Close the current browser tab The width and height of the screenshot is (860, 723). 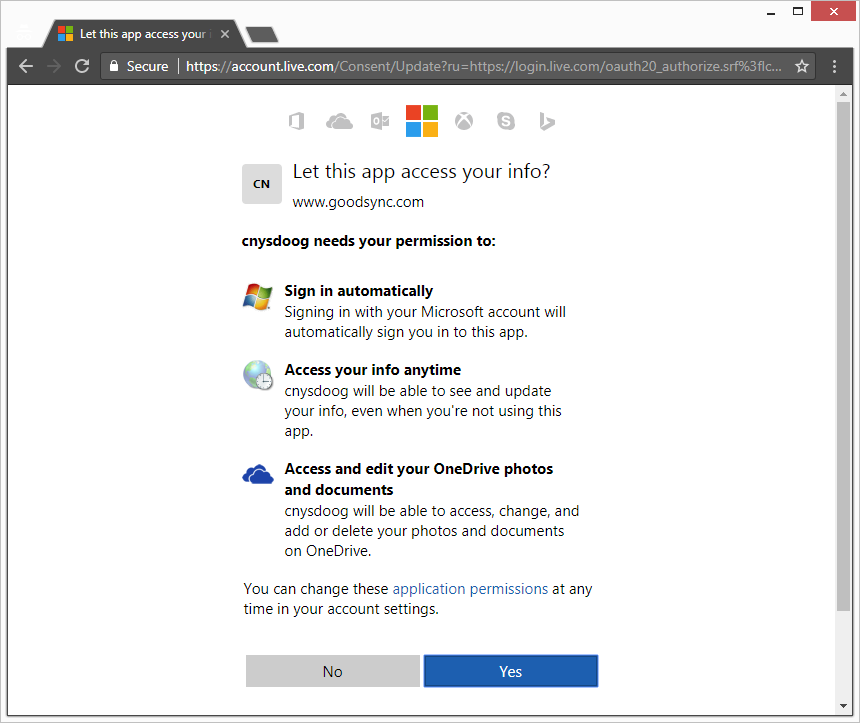coord(225,34)
